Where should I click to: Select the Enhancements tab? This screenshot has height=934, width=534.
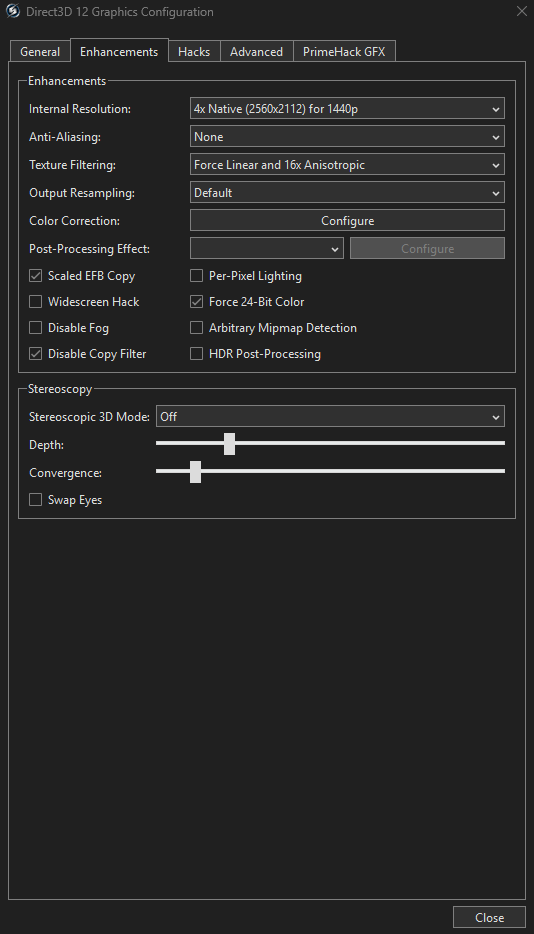119,51
